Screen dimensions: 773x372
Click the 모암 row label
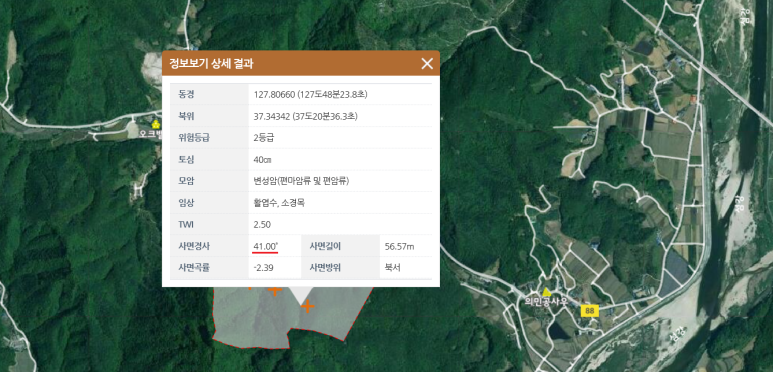point(186,181)
